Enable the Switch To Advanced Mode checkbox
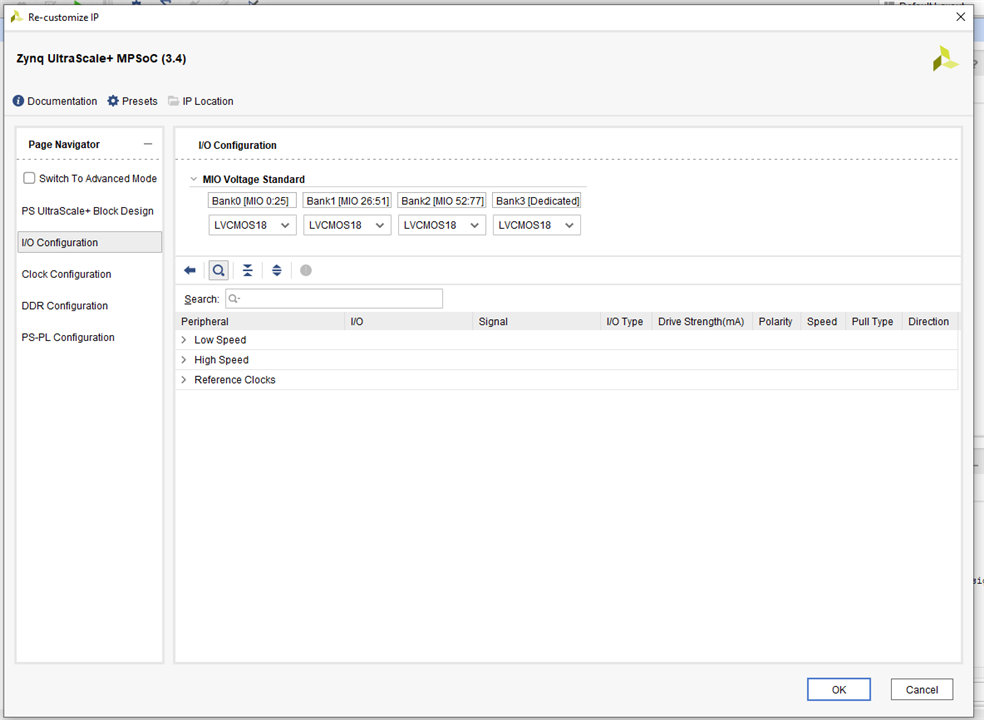 (30, 178)
